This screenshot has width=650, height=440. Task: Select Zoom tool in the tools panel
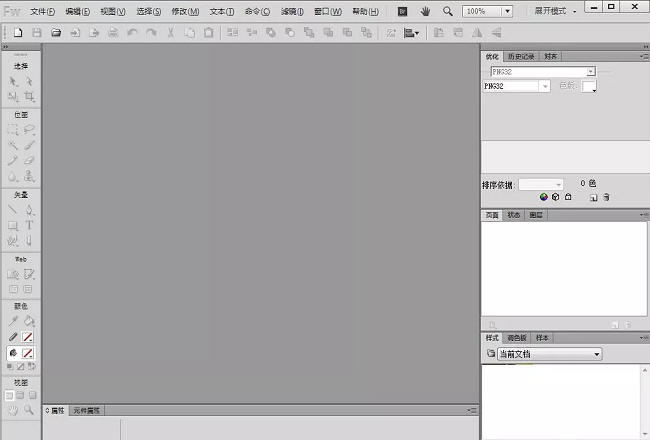point(29,410)
